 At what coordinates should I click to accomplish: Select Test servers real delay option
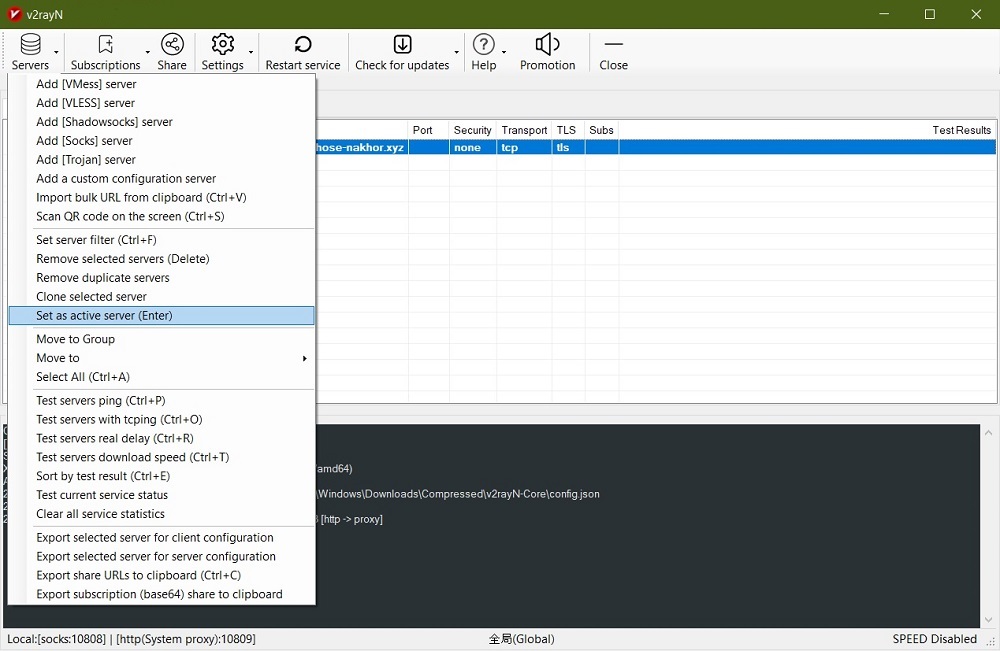114,438
